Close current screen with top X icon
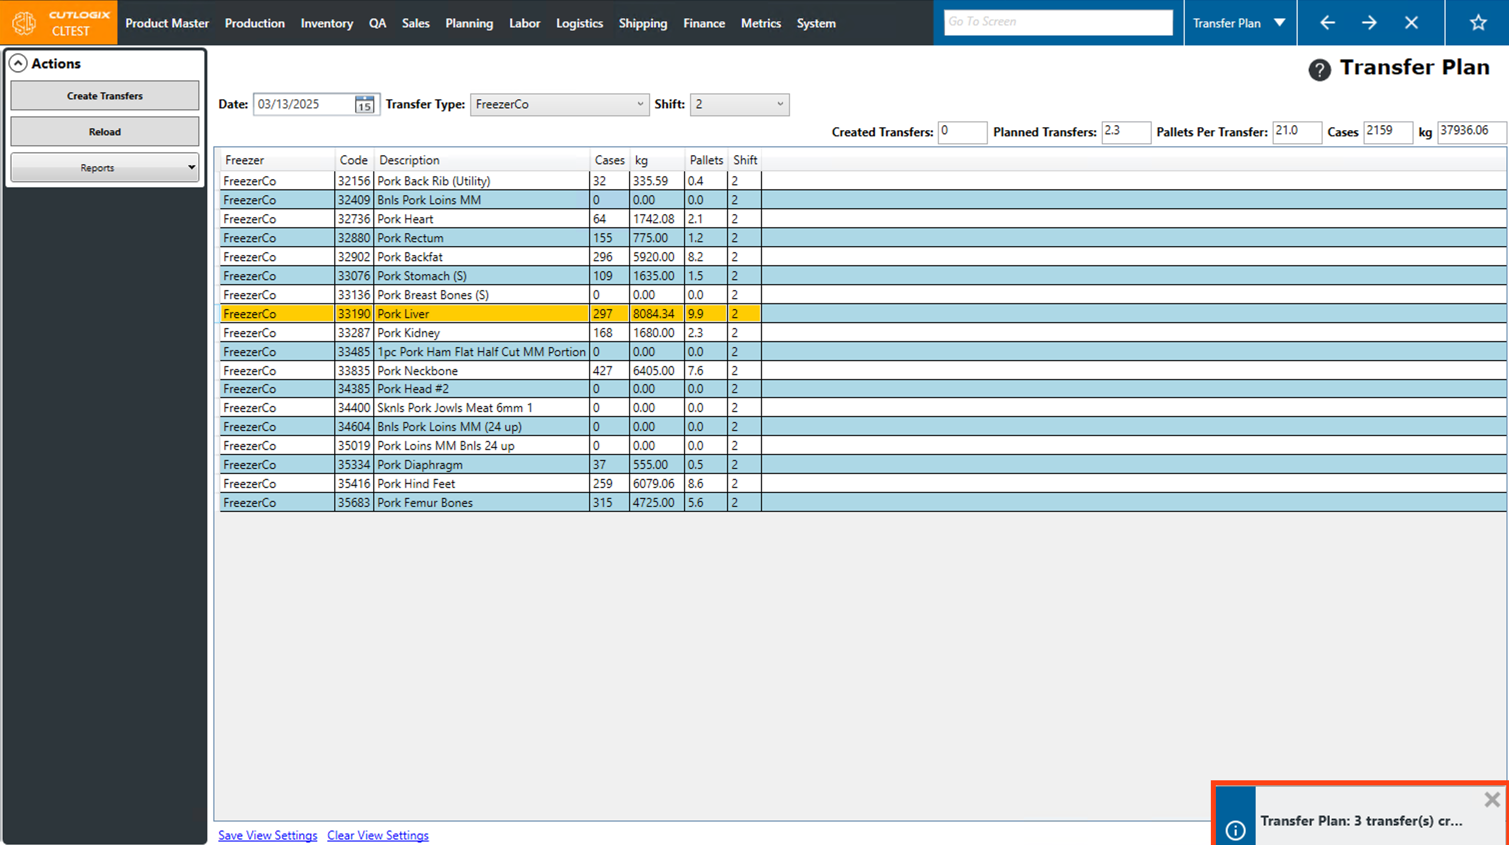Image resolution: width=1509 pixels, height=845 pixels. (1411, 23)
